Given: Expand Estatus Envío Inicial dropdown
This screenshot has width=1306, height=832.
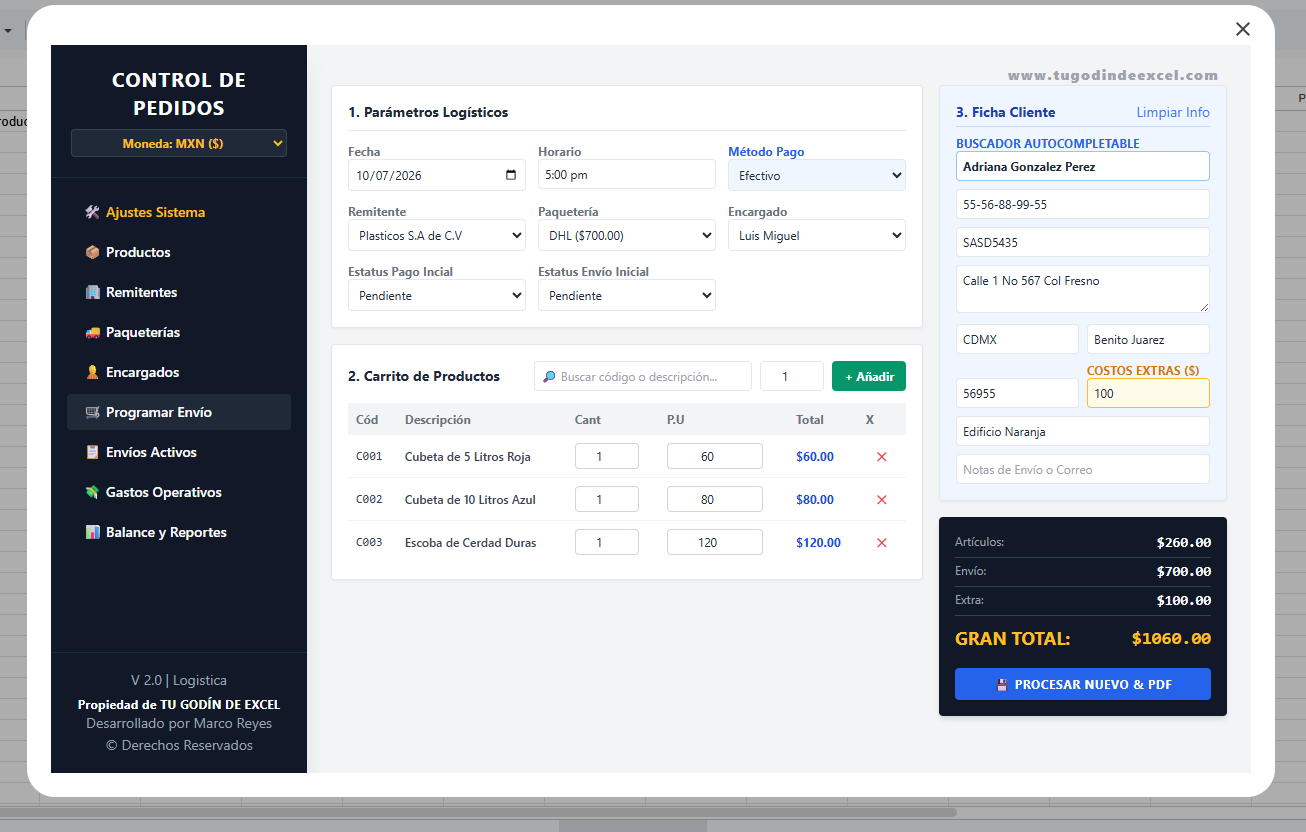Looking at the screenshot, I should click(627, 295).
